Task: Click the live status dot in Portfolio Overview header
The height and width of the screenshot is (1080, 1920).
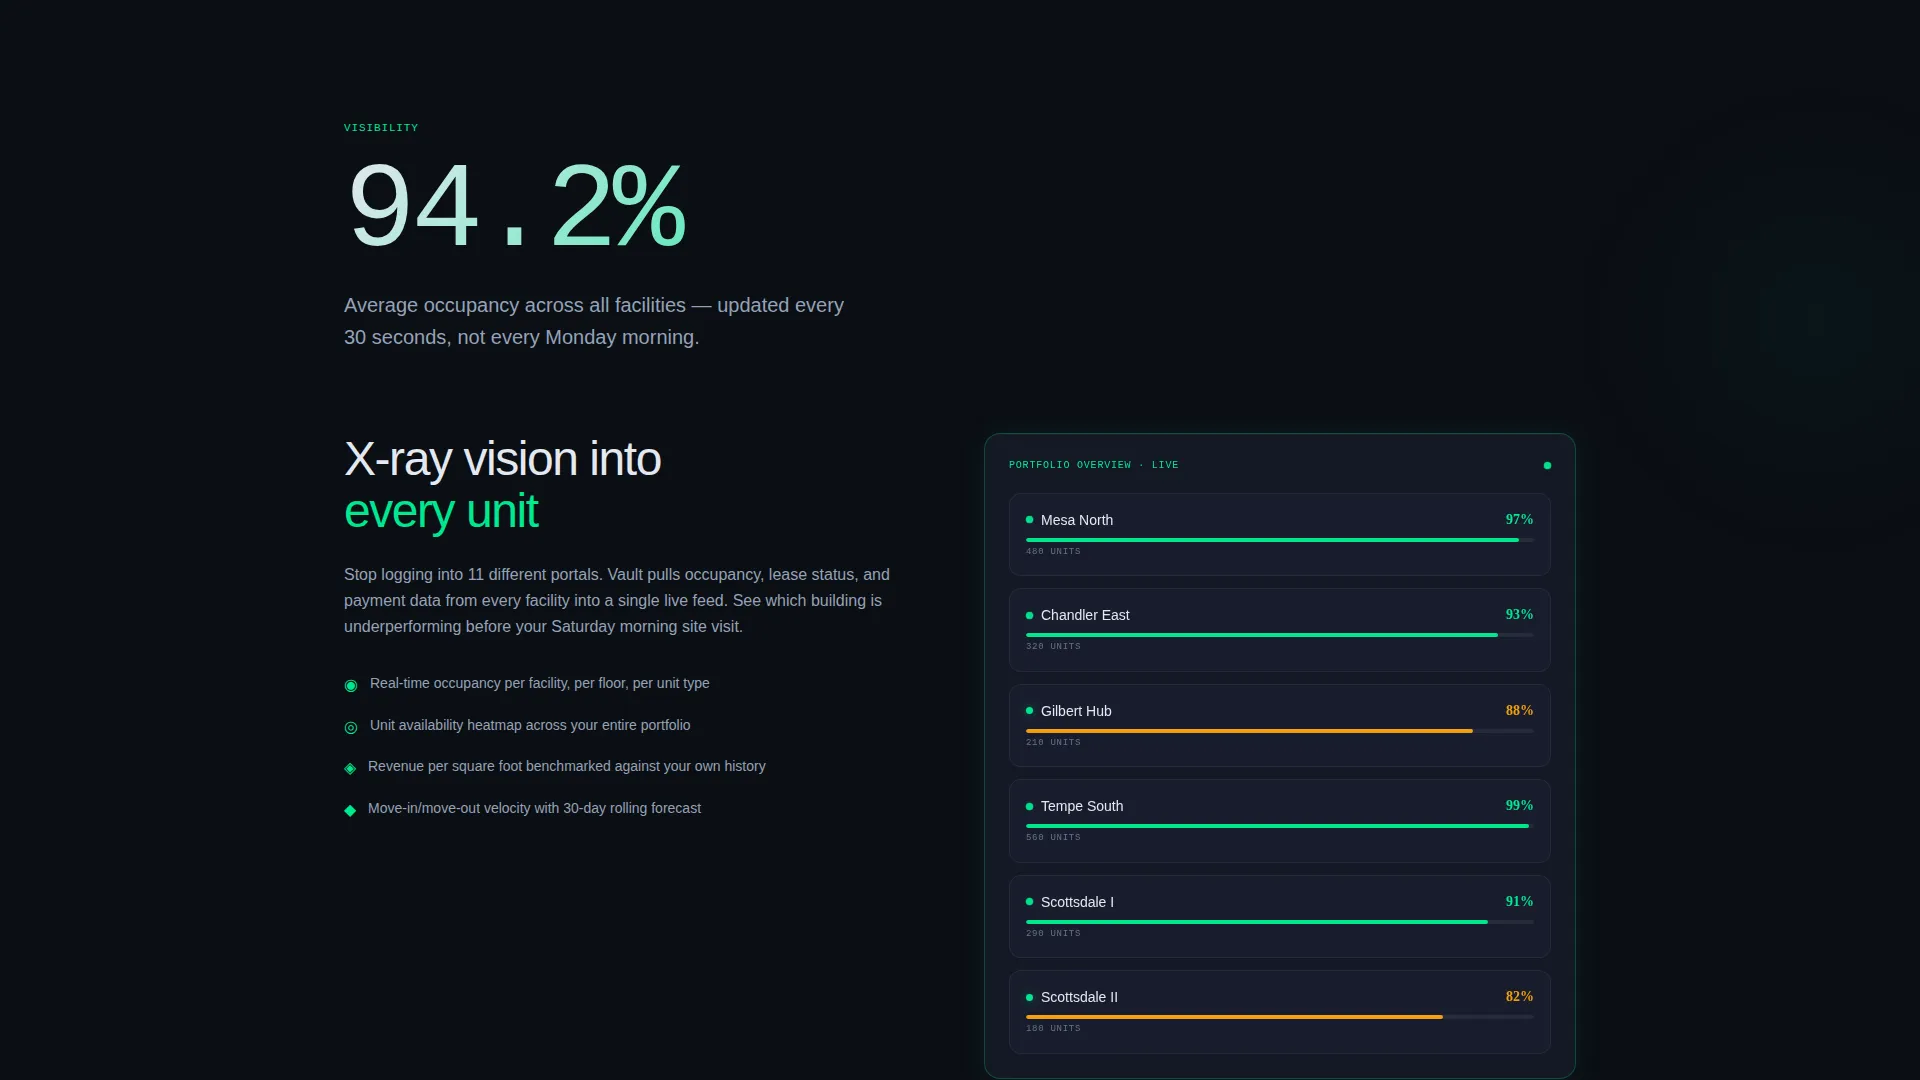Action: (1547, 465)
